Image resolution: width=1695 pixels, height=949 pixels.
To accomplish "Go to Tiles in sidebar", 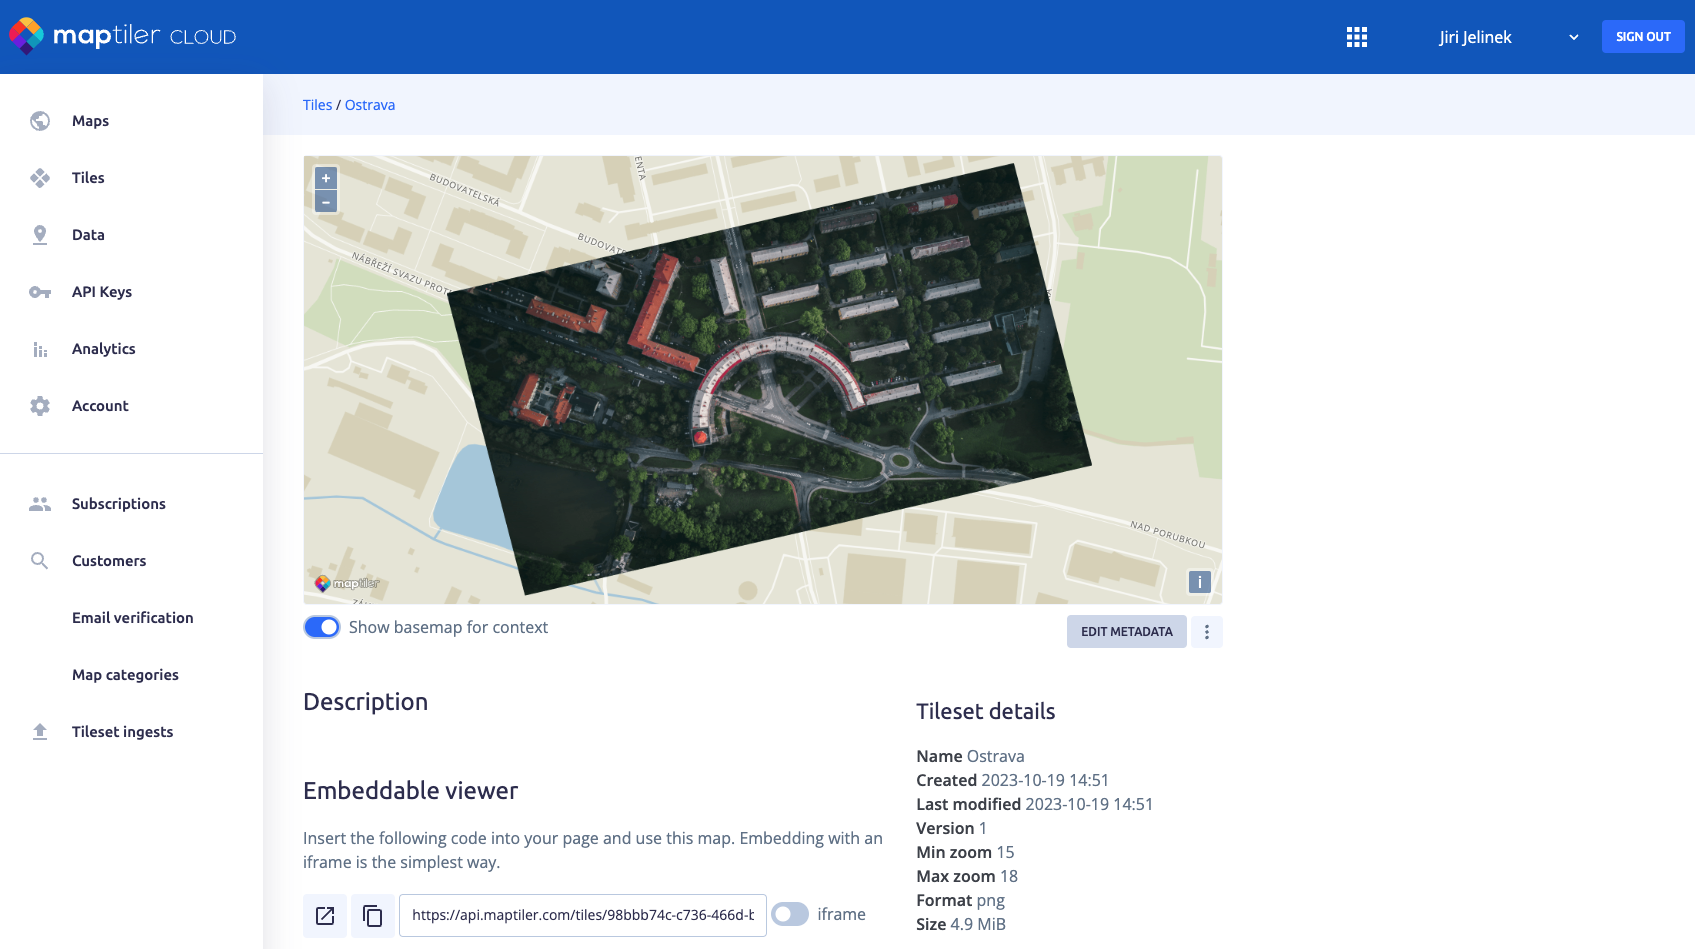I will (x=88, y=178).
